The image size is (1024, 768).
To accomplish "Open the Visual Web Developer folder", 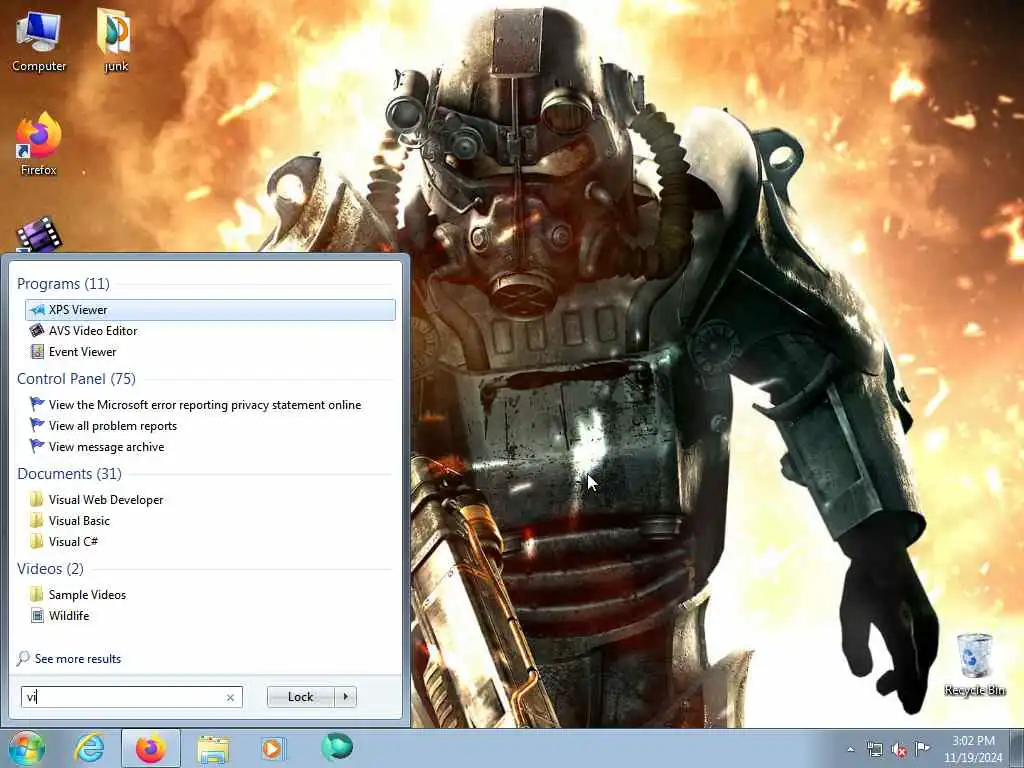I will pos(210,500).
